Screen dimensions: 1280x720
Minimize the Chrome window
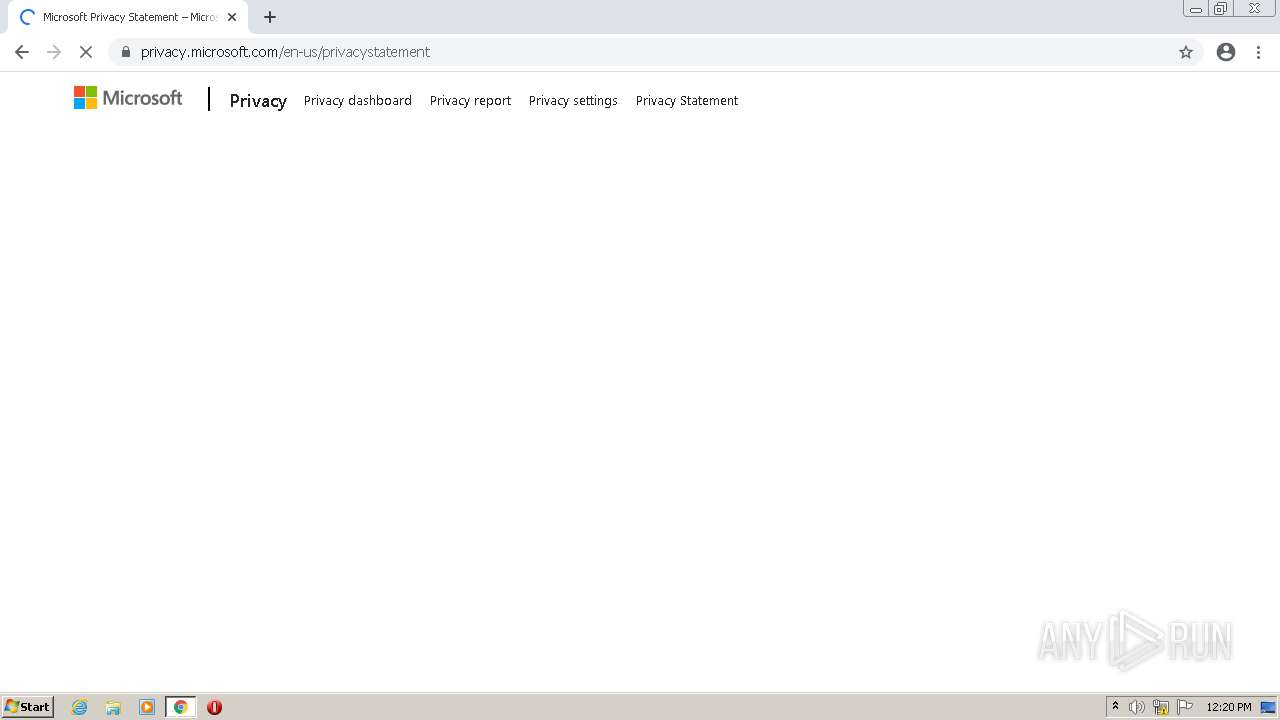pos(1196,9)
